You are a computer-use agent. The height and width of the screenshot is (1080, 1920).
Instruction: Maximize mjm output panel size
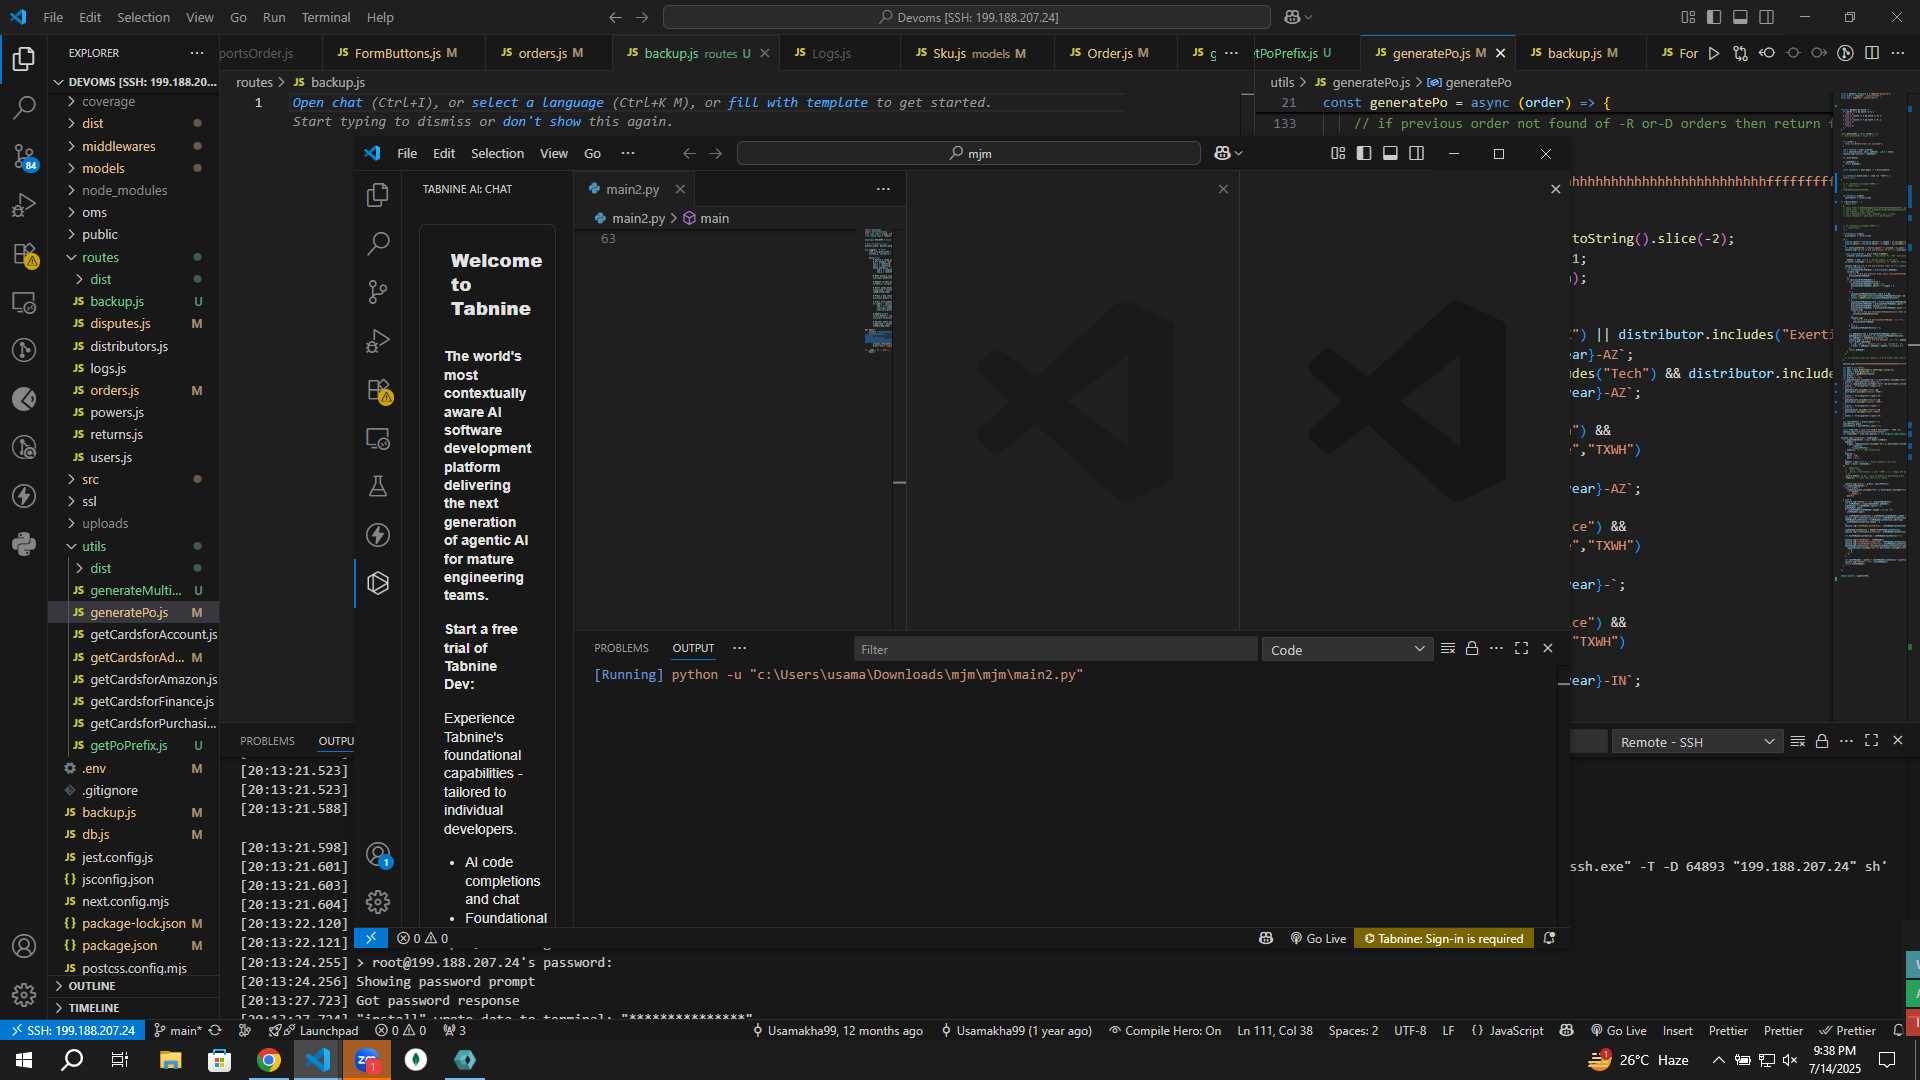pos(1521,649)
